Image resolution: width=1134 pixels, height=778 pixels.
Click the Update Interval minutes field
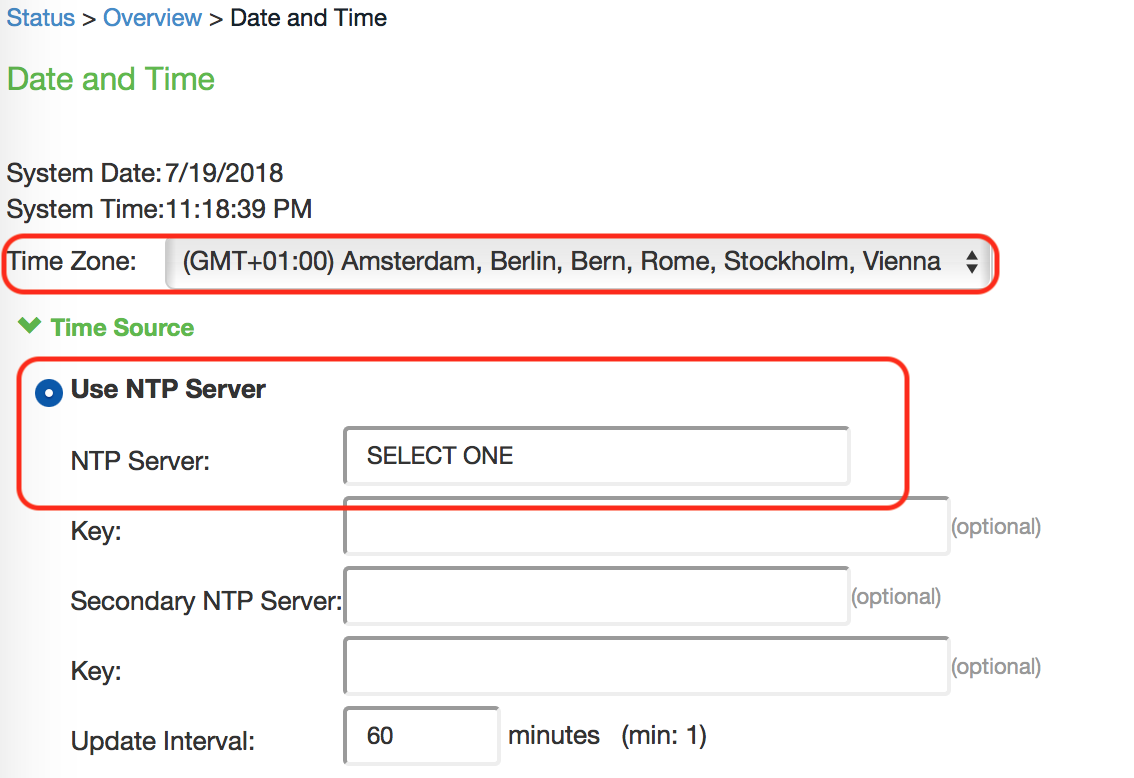(x=421, y=737)
